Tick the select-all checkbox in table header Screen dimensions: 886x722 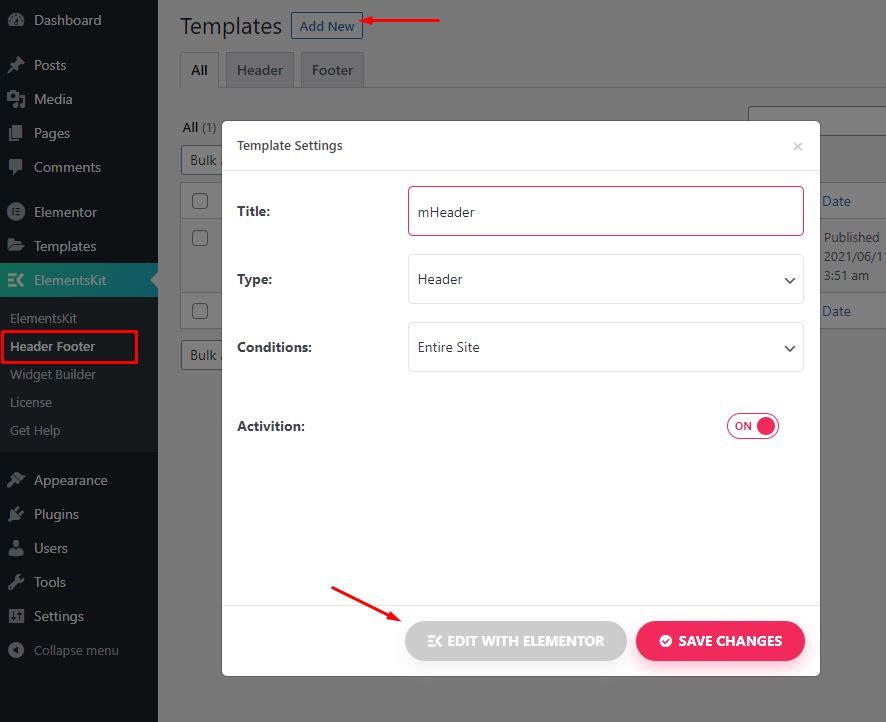pyautogui.click(x=200, y=201)
